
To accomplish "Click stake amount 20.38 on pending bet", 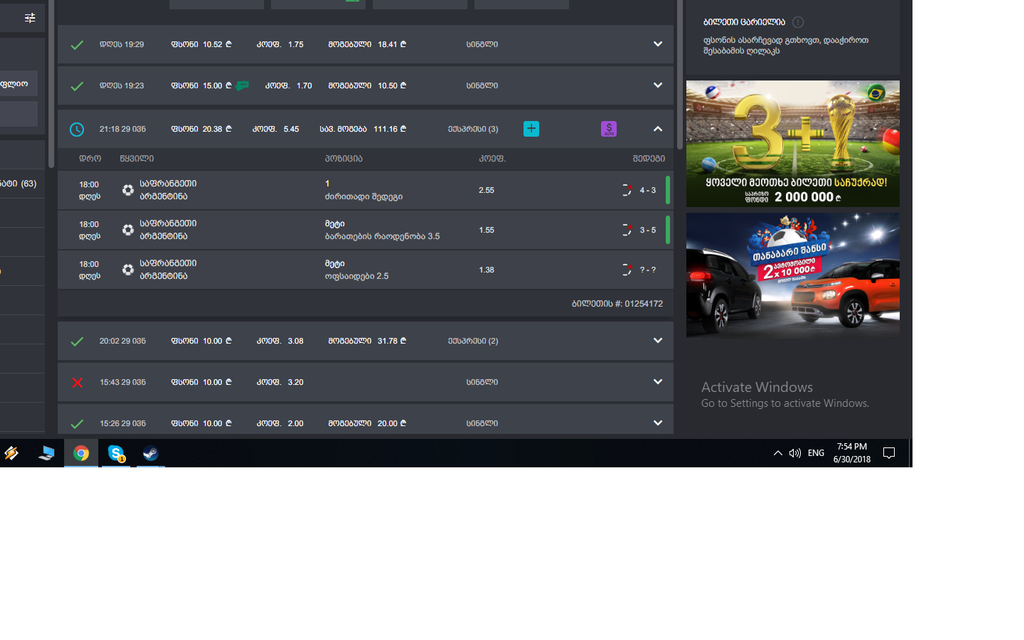I will click(217, 129).
